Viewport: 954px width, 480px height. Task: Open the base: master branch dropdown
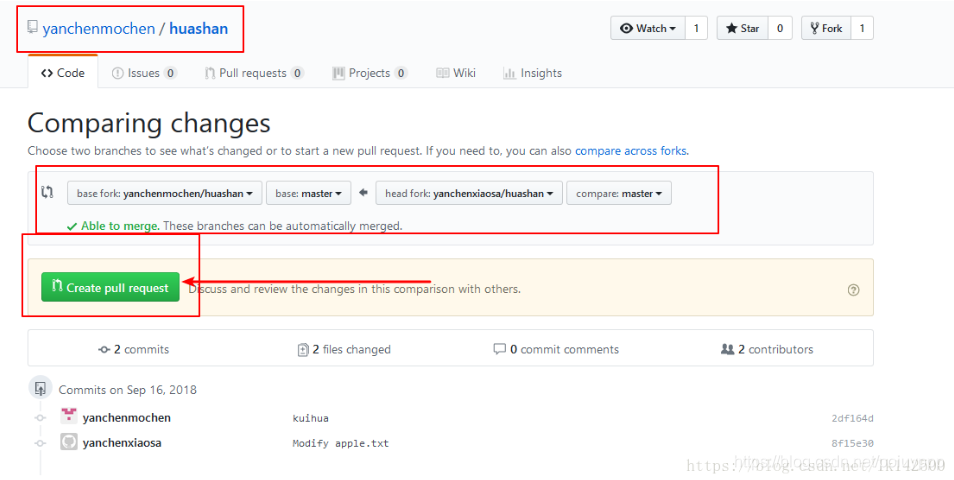(x=308, y=193)
